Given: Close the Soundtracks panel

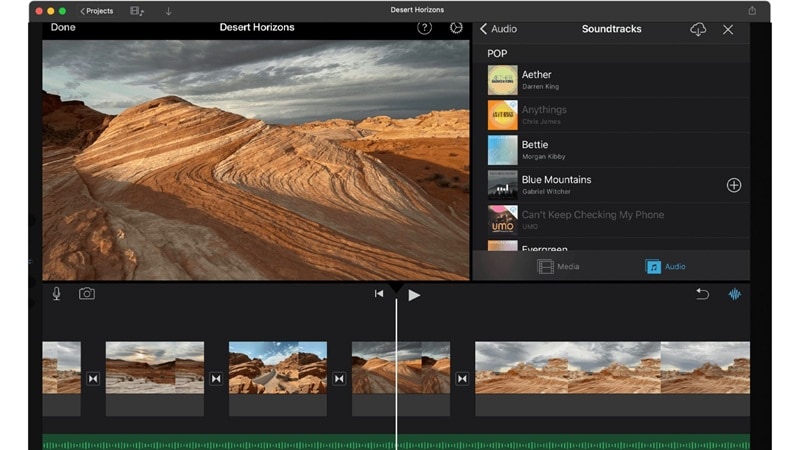Looking at the screenshot, I should click(728, 30).
